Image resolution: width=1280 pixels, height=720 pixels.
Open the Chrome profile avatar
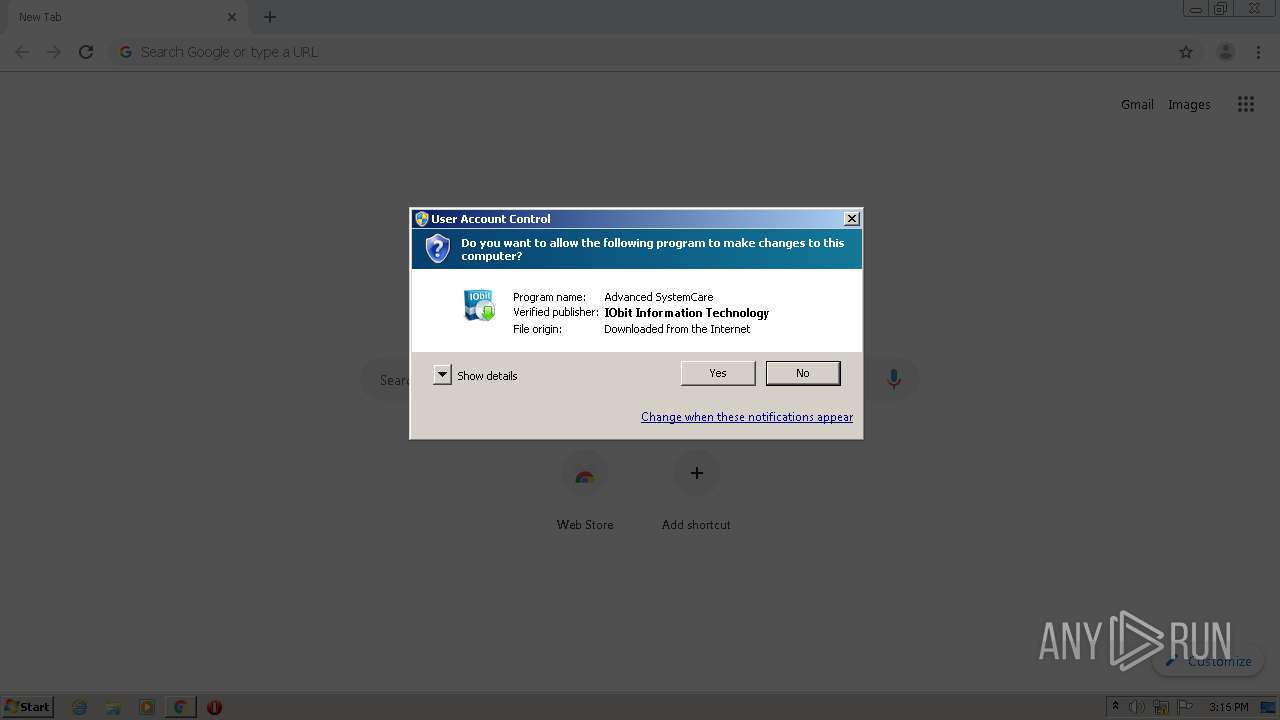click(x=1225, y=52)
